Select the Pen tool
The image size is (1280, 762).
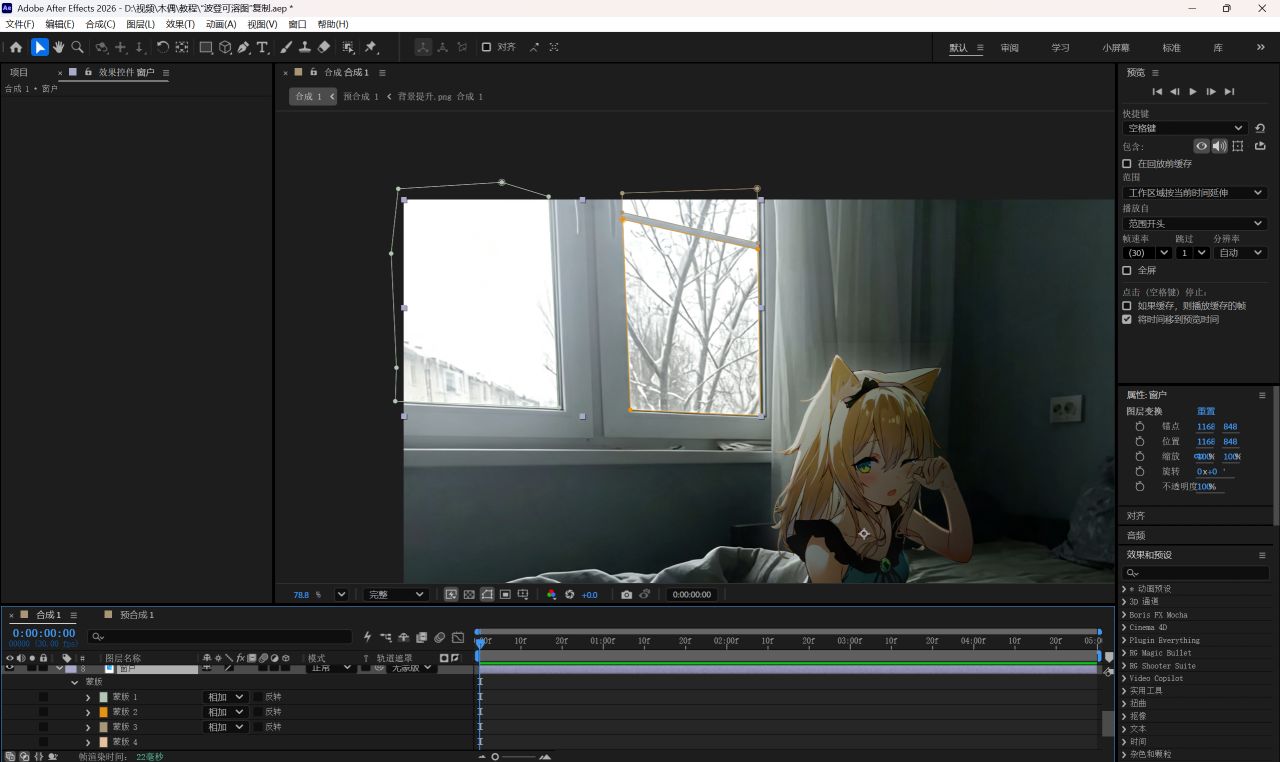244,47
